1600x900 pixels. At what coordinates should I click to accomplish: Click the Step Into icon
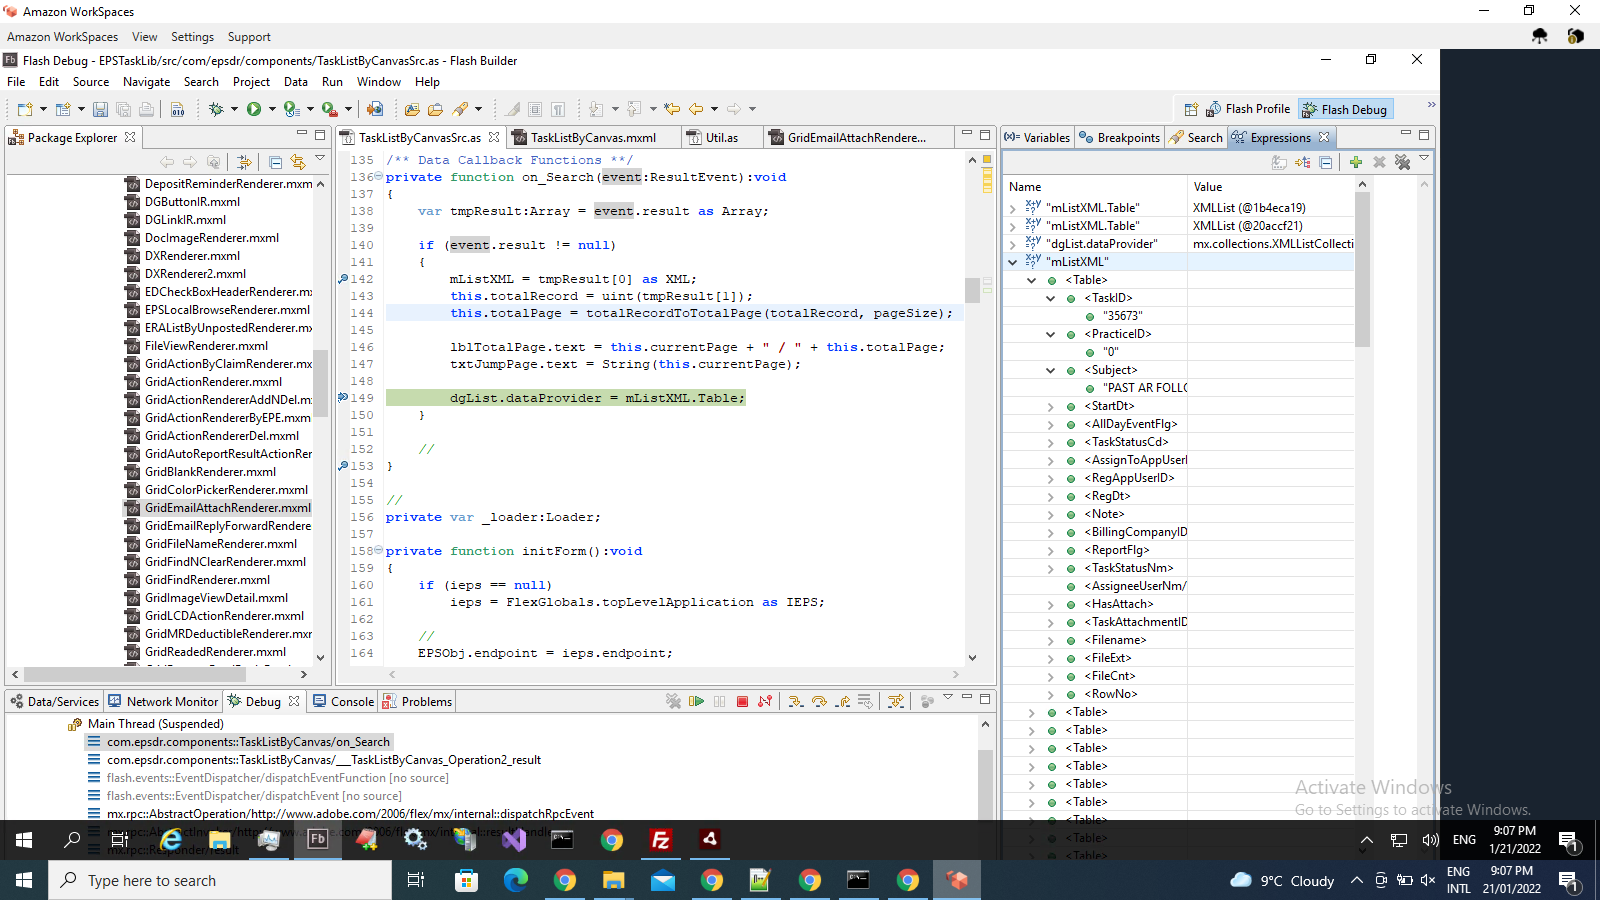tap(796, 701)
